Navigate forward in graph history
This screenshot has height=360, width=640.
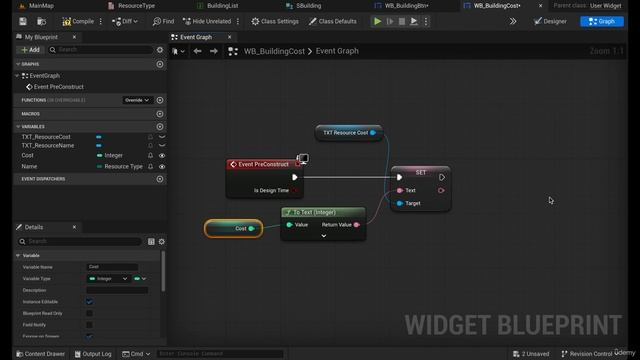pyautogui.click(x=213, y=51)
